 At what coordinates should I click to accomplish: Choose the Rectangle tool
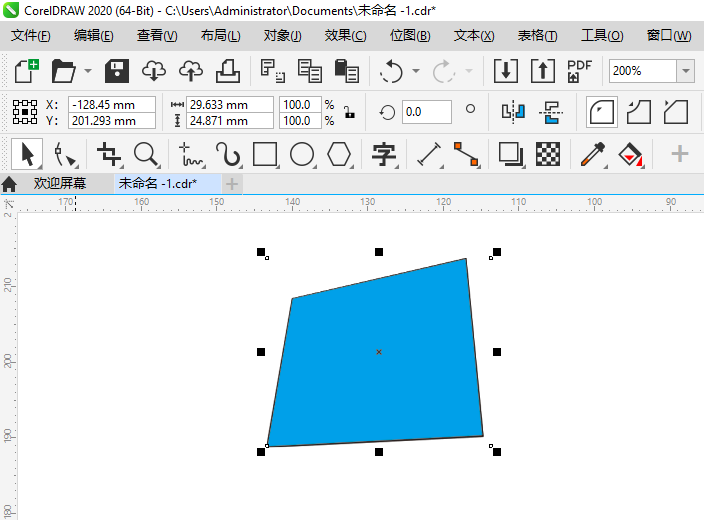click(x=265, y=154)
